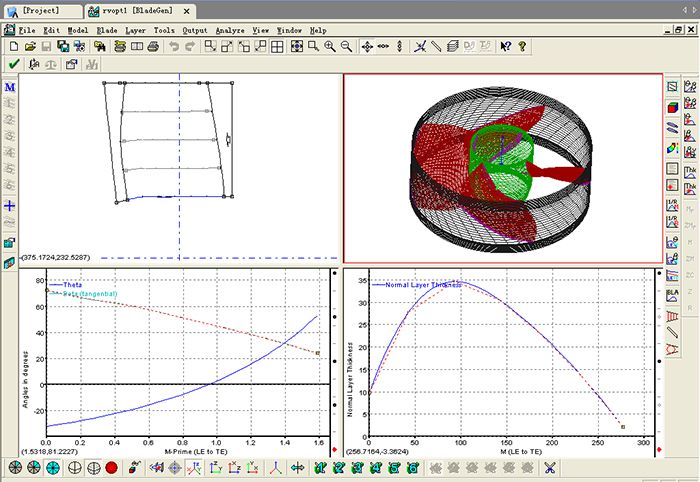Click the Zoom in magnifier icon

pyautogui.click(x=329, y=46)
